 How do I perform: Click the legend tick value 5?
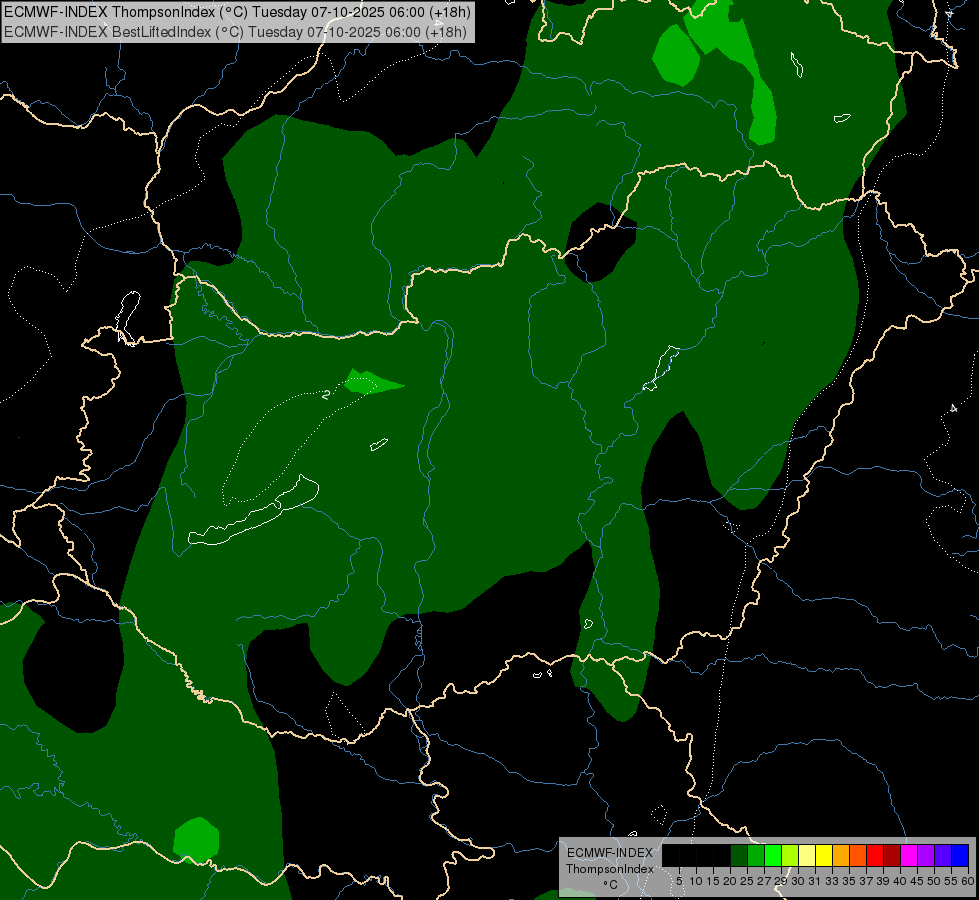point(679,881)
